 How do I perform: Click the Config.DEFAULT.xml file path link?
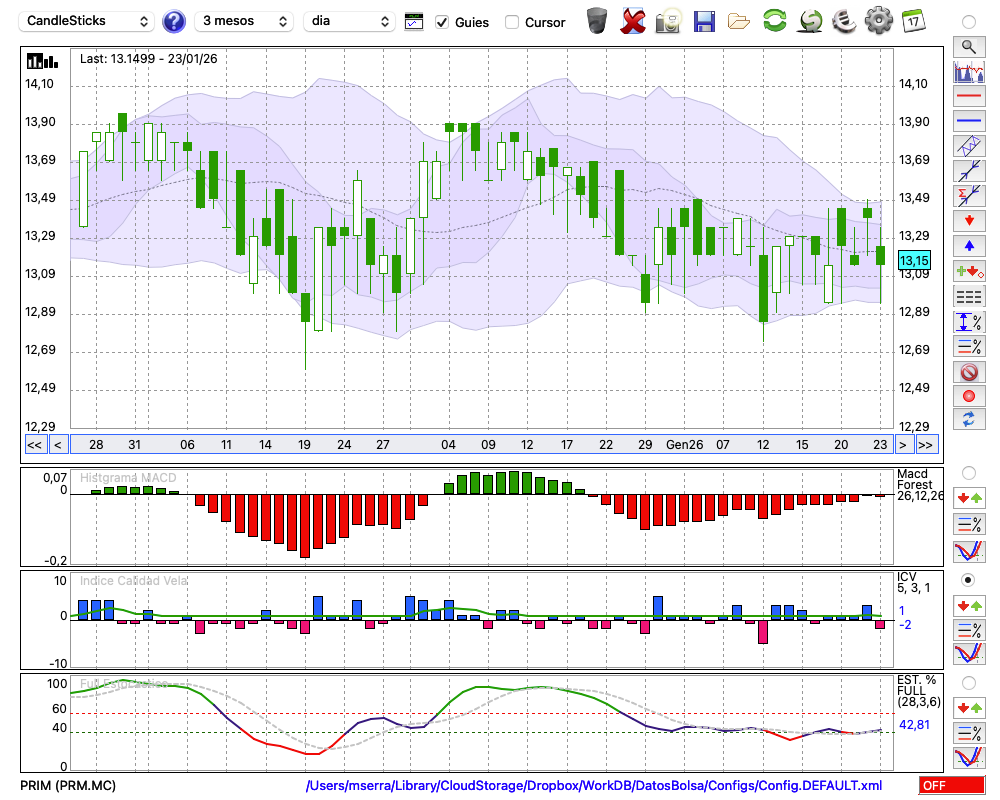(594, 786)
